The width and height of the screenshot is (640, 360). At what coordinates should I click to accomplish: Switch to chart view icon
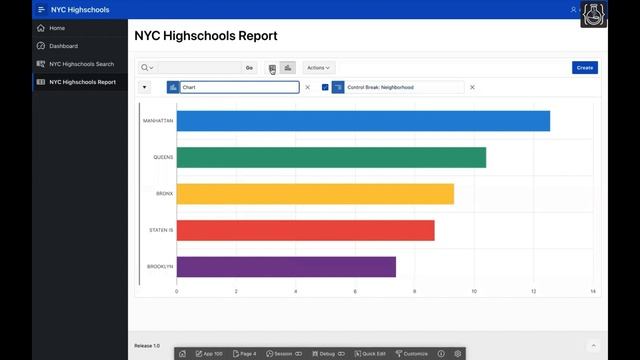pyautogui.click(x=288, y=68)
